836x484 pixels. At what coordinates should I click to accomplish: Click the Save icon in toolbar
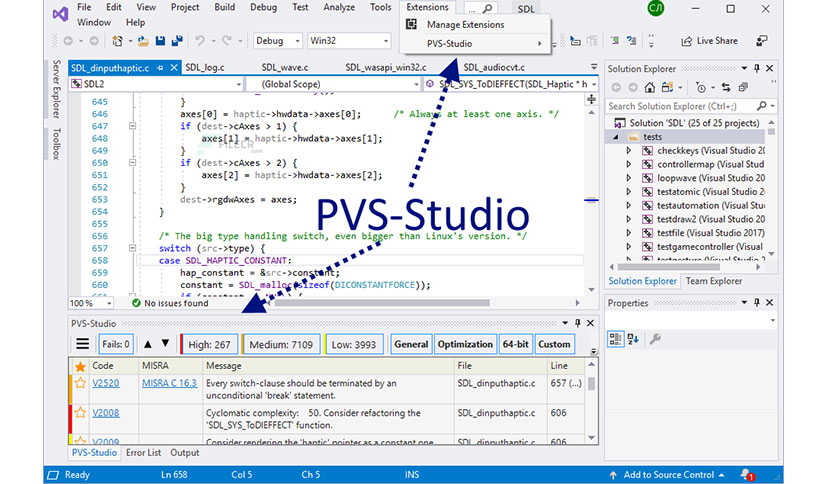(160, 41)
